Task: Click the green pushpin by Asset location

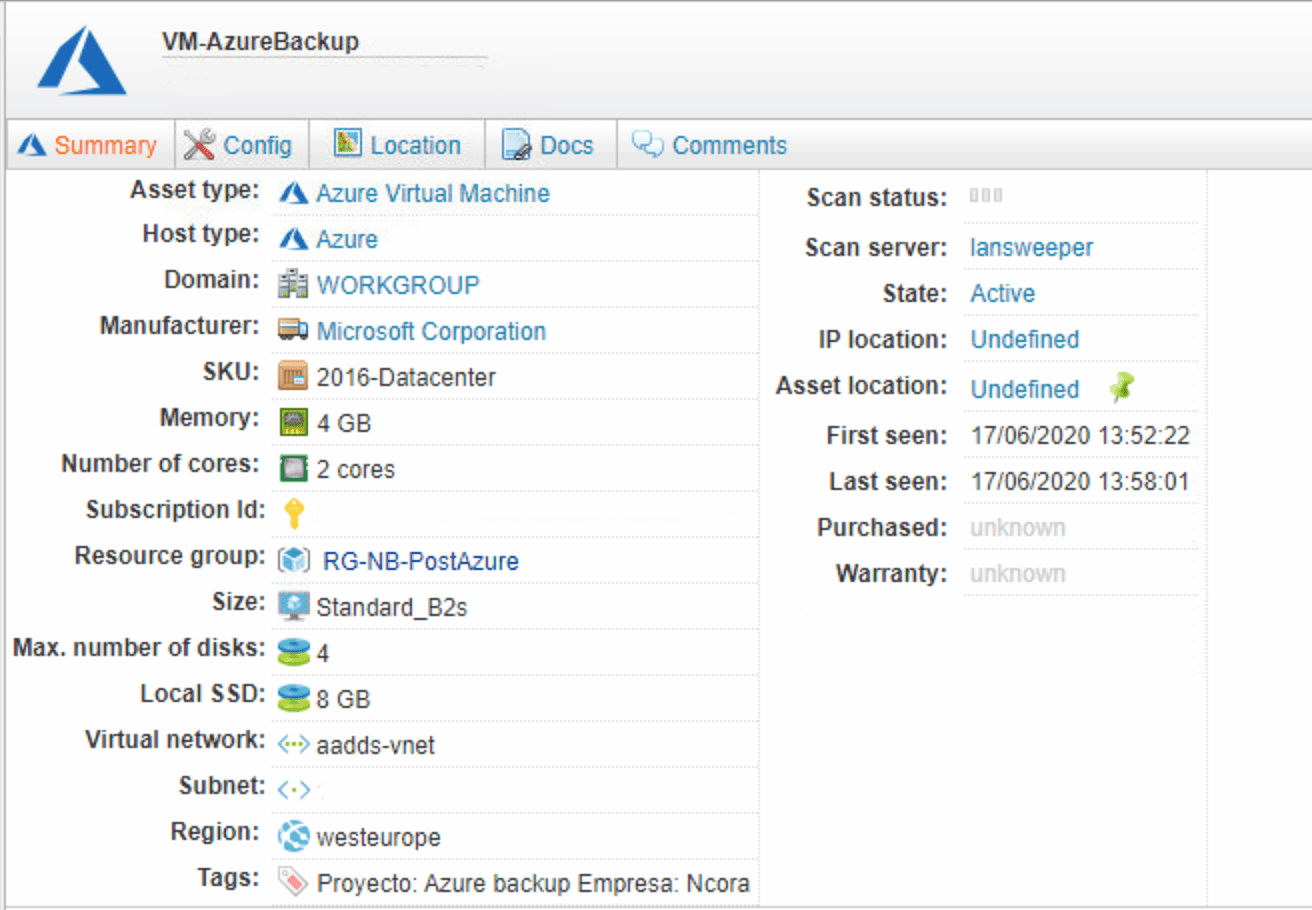Action: [1122, 388]
